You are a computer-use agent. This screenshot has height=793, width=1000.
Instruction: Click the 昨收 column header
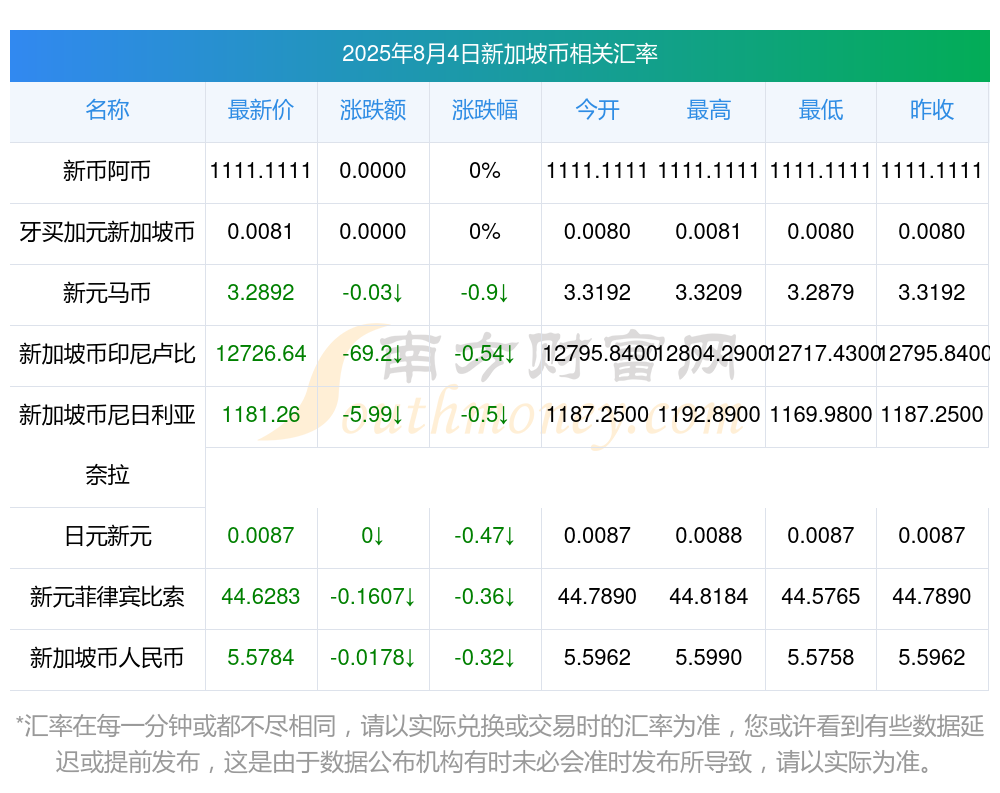pos(932,110)
